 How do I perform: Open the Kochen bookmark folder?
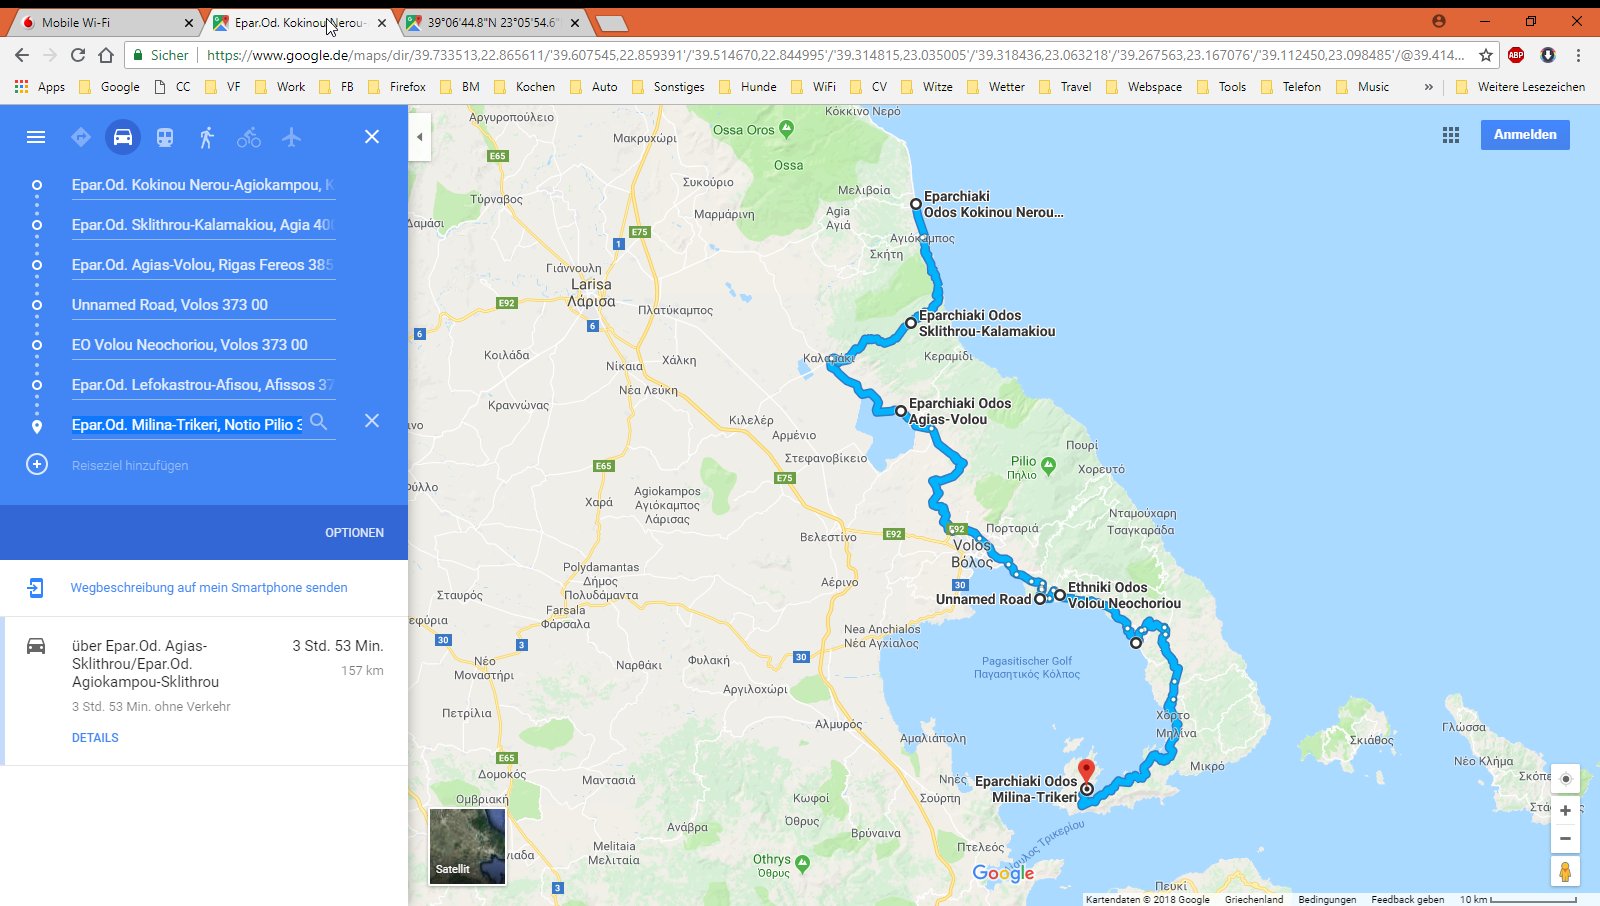(x=525, y=87)
